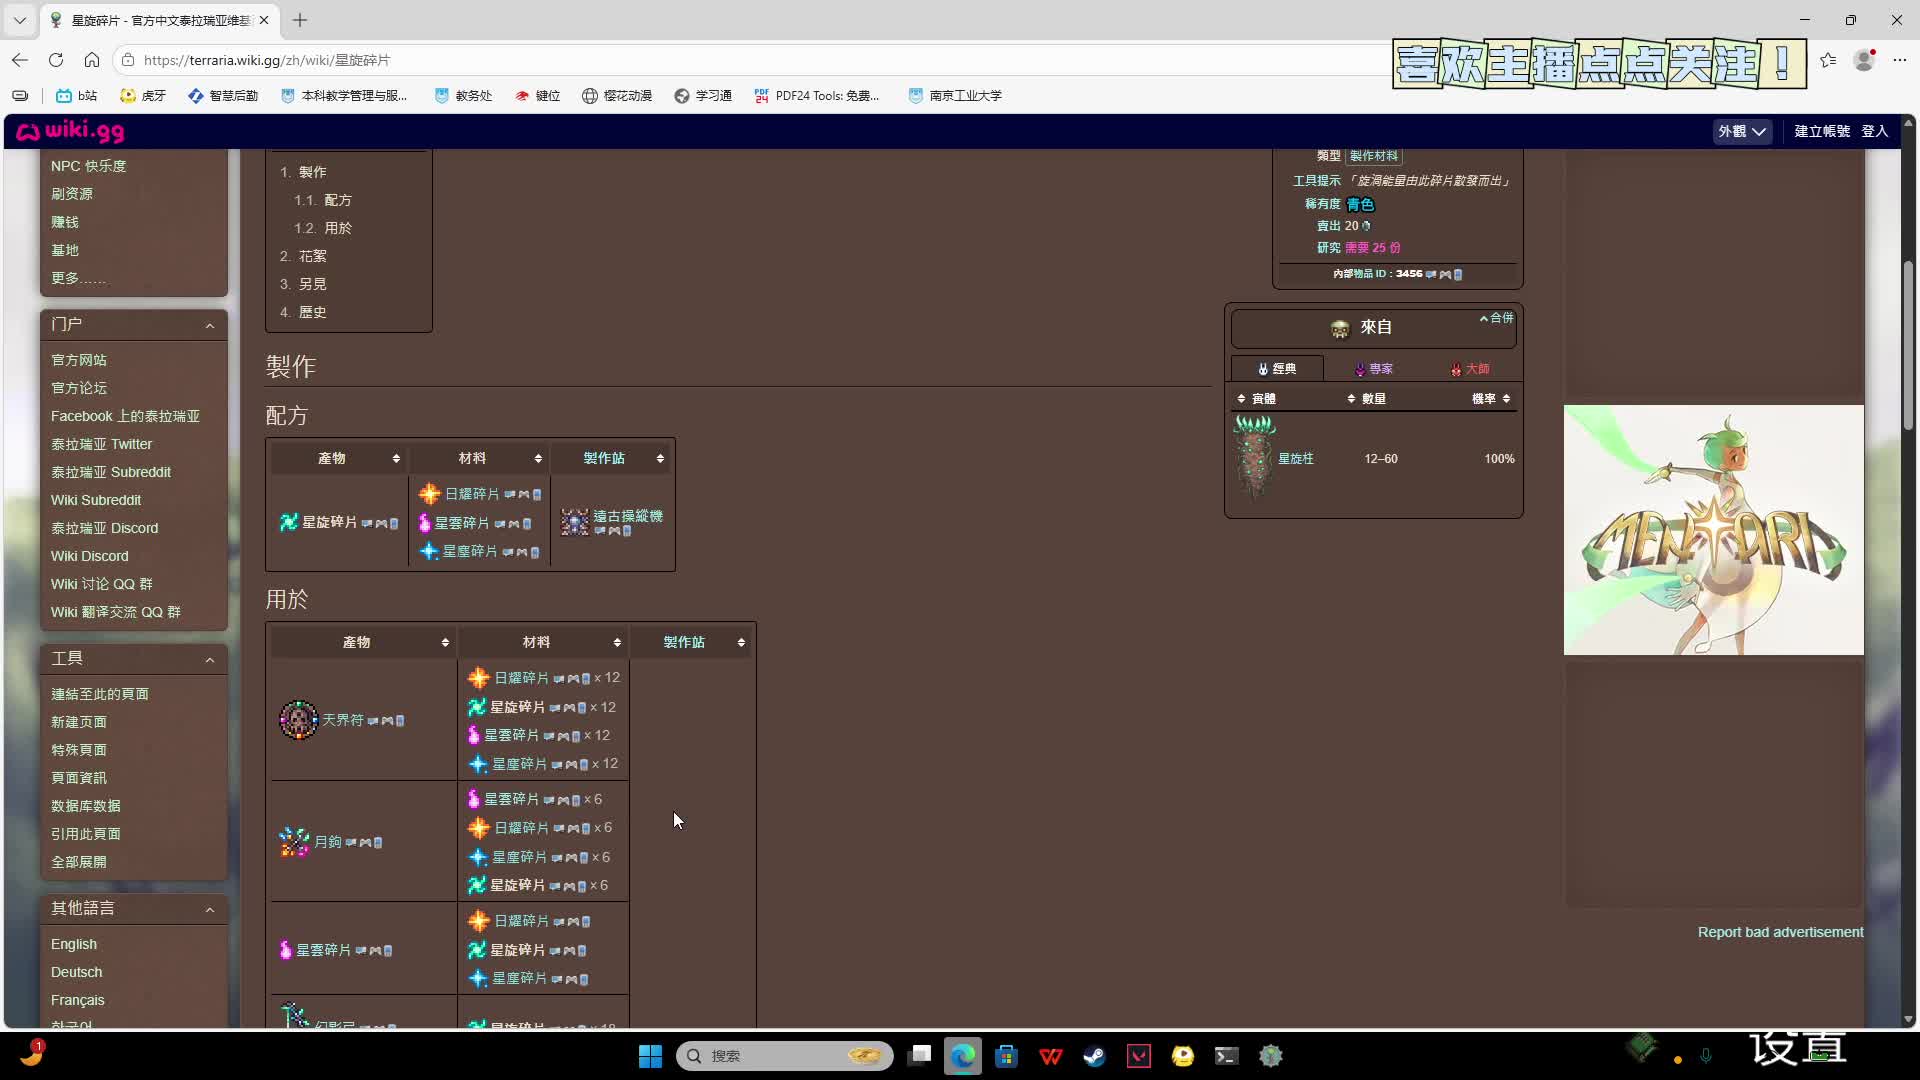Click the wiki.gg logo
This screenshot has width=1920, height=1080.
(x=70, y=131)
